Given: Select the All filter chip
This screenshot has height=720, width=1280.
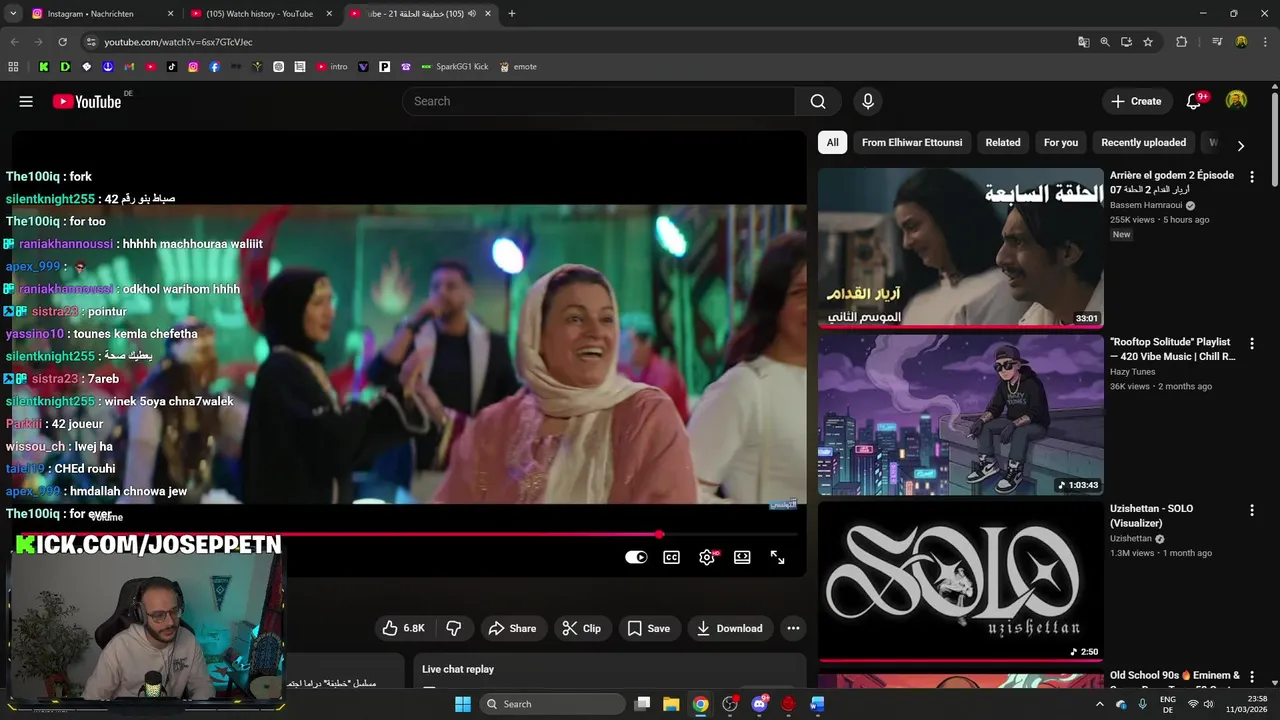Looking at the screenshot, I should [x=832, y=142].
